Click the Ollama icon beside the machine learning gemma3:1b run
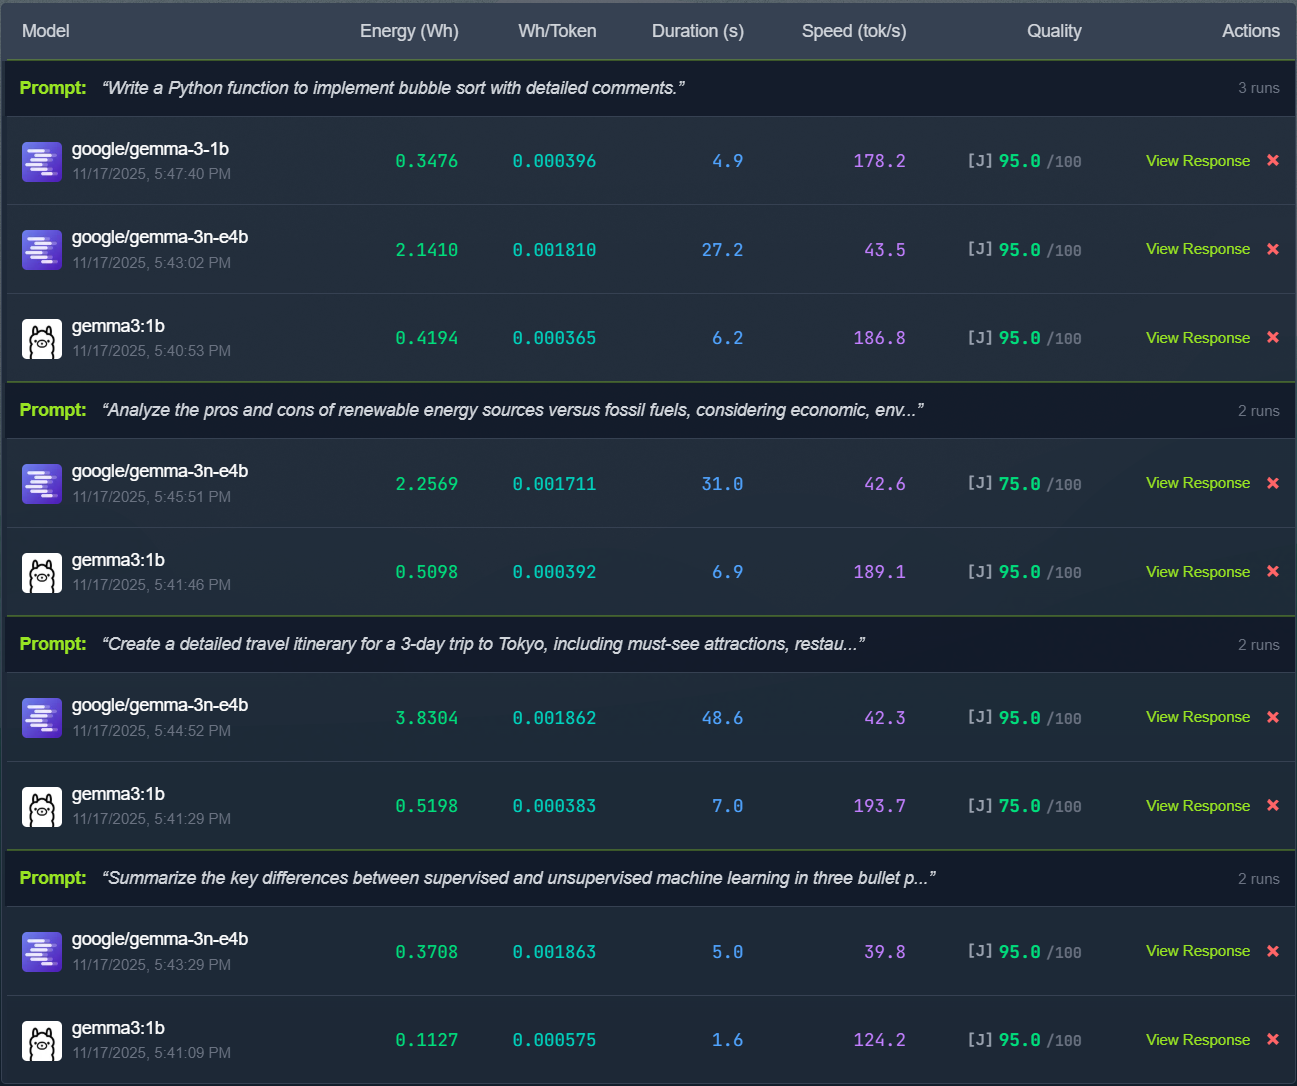 pyautogui.click(x=41, y=1040)
